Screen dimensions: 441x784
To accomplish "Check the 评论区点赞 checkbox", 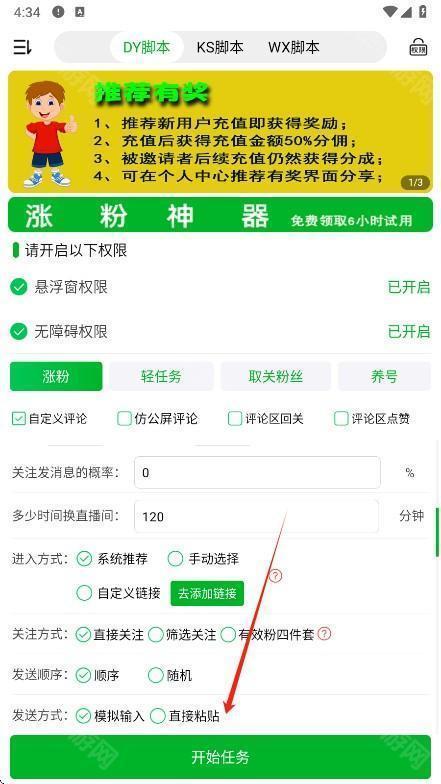I will tap(341, 418).
